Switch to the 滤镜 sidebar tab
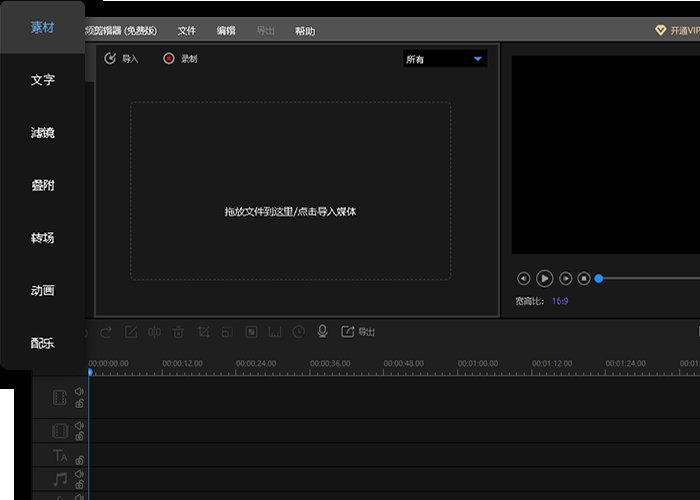The width and height of the screenshot is (700, 500). (42, 133)
